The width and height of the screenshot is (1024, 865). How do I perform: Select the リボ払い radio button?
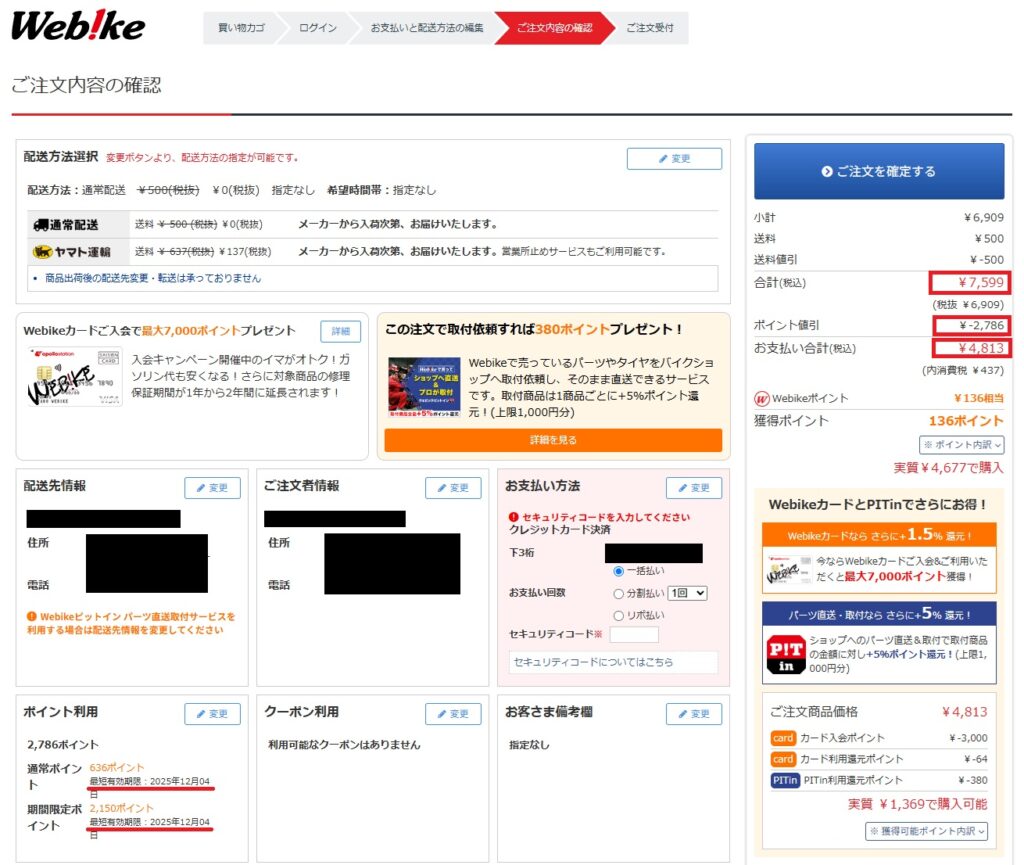[618, 615]
